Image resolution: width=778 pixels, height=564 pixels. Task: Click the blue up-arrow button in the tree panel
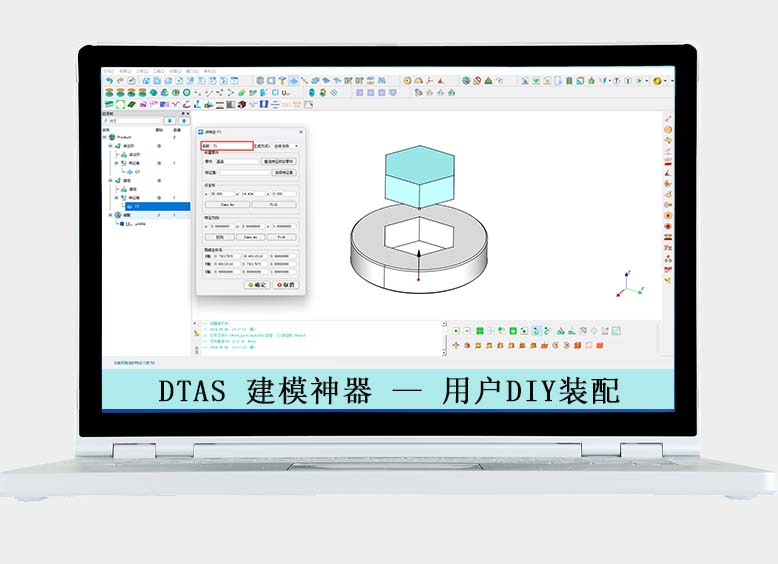pos(184,121)
